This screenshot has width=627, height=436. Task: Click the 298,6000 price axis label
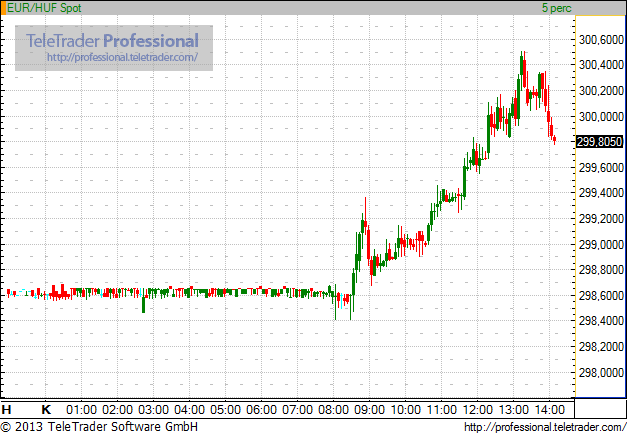click(x=601, y=296)
